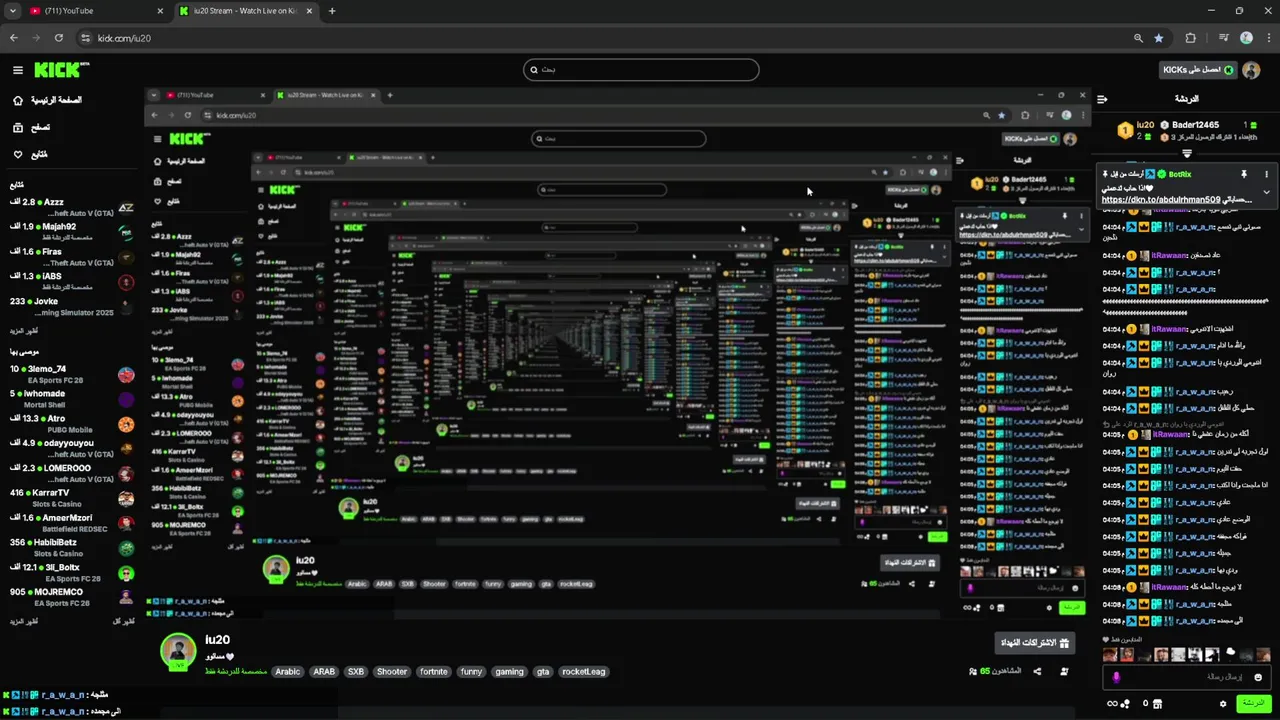Screen dimensions: 1280x720
Task: Reload the page with browser refresh icon
Action: (x=59, y=38)
